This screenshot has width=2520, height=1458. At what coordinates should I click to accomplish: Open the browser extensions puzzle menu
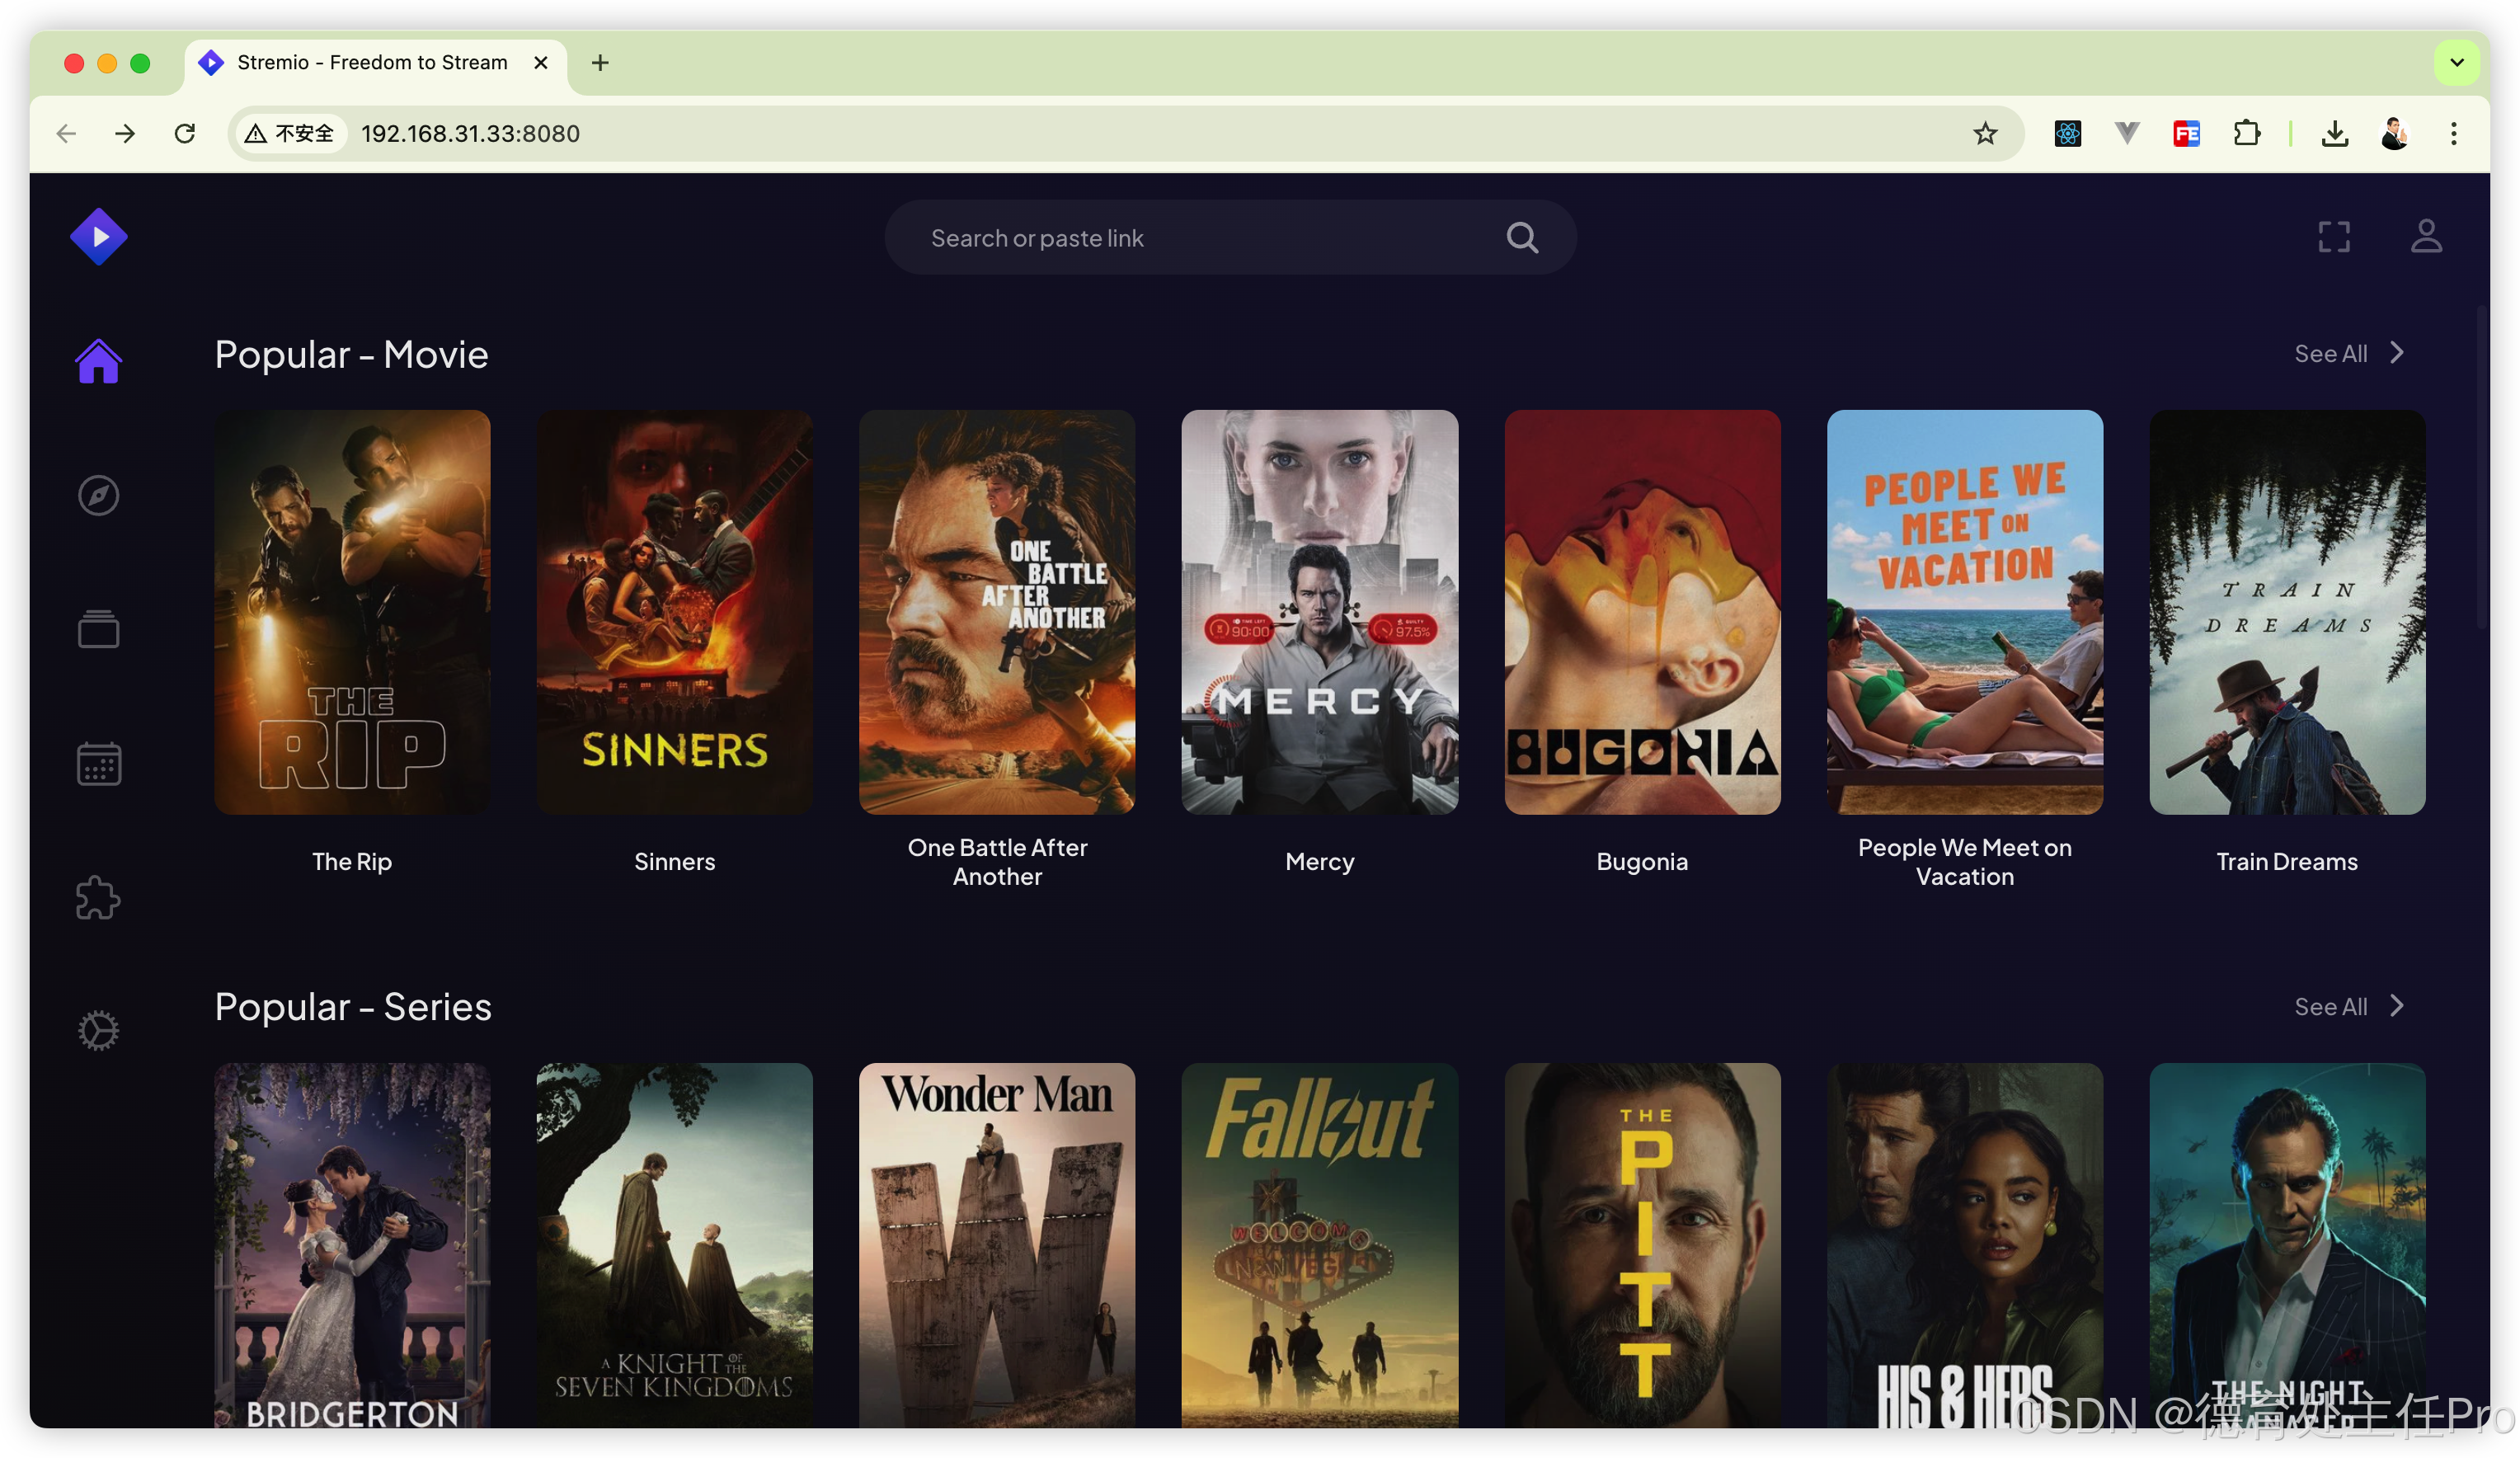point(2246,134)
